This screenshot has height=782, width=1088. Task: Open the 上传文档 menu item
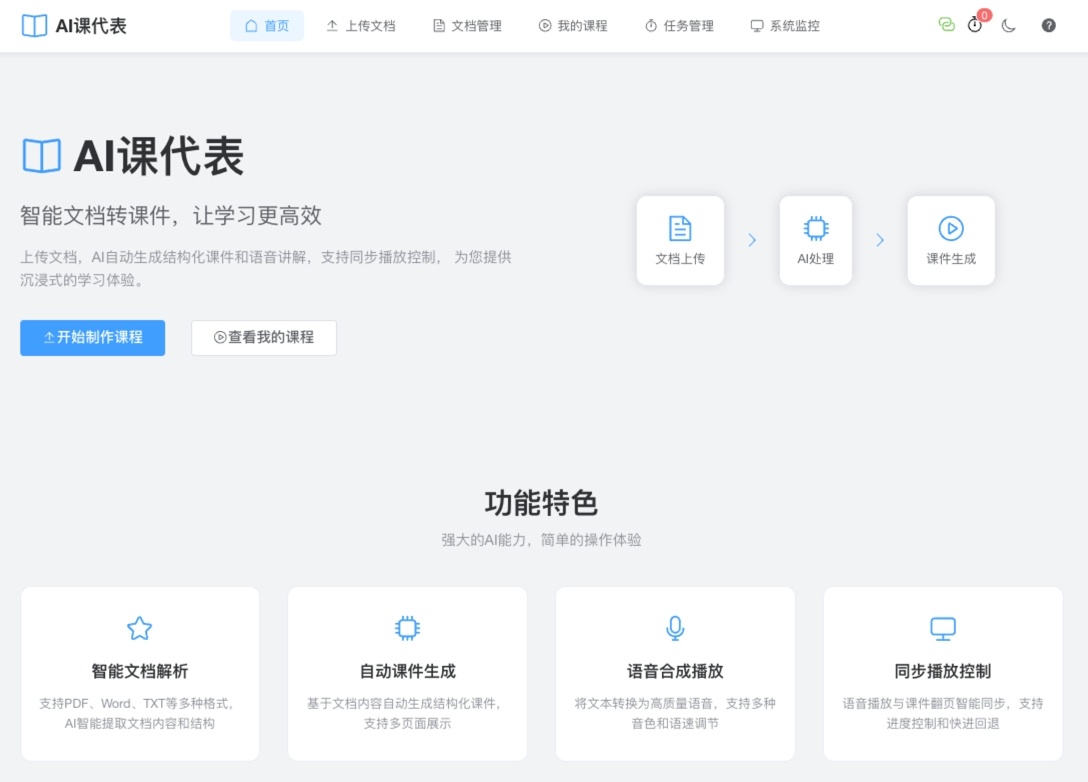[361, 26]
